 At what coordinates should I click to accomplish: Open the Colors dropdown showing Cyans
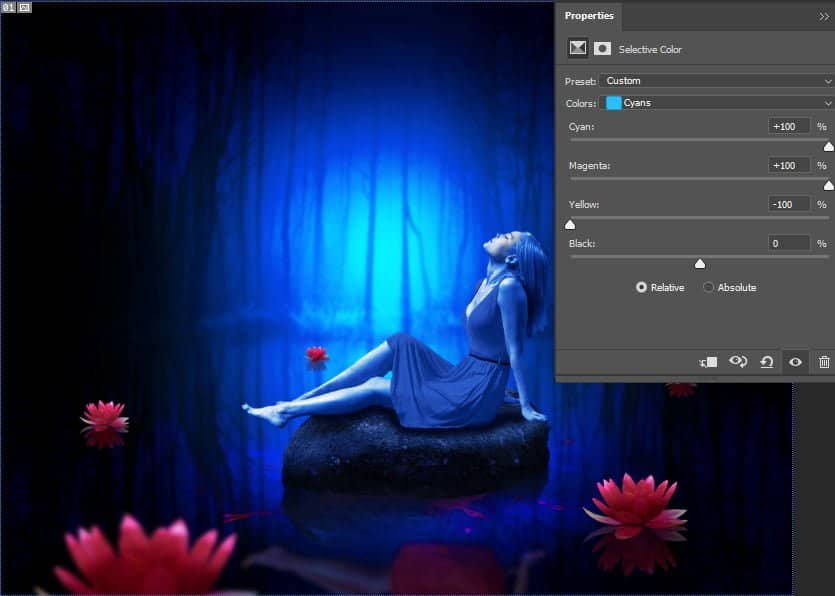pyautogui.click(x=716, y=103)
